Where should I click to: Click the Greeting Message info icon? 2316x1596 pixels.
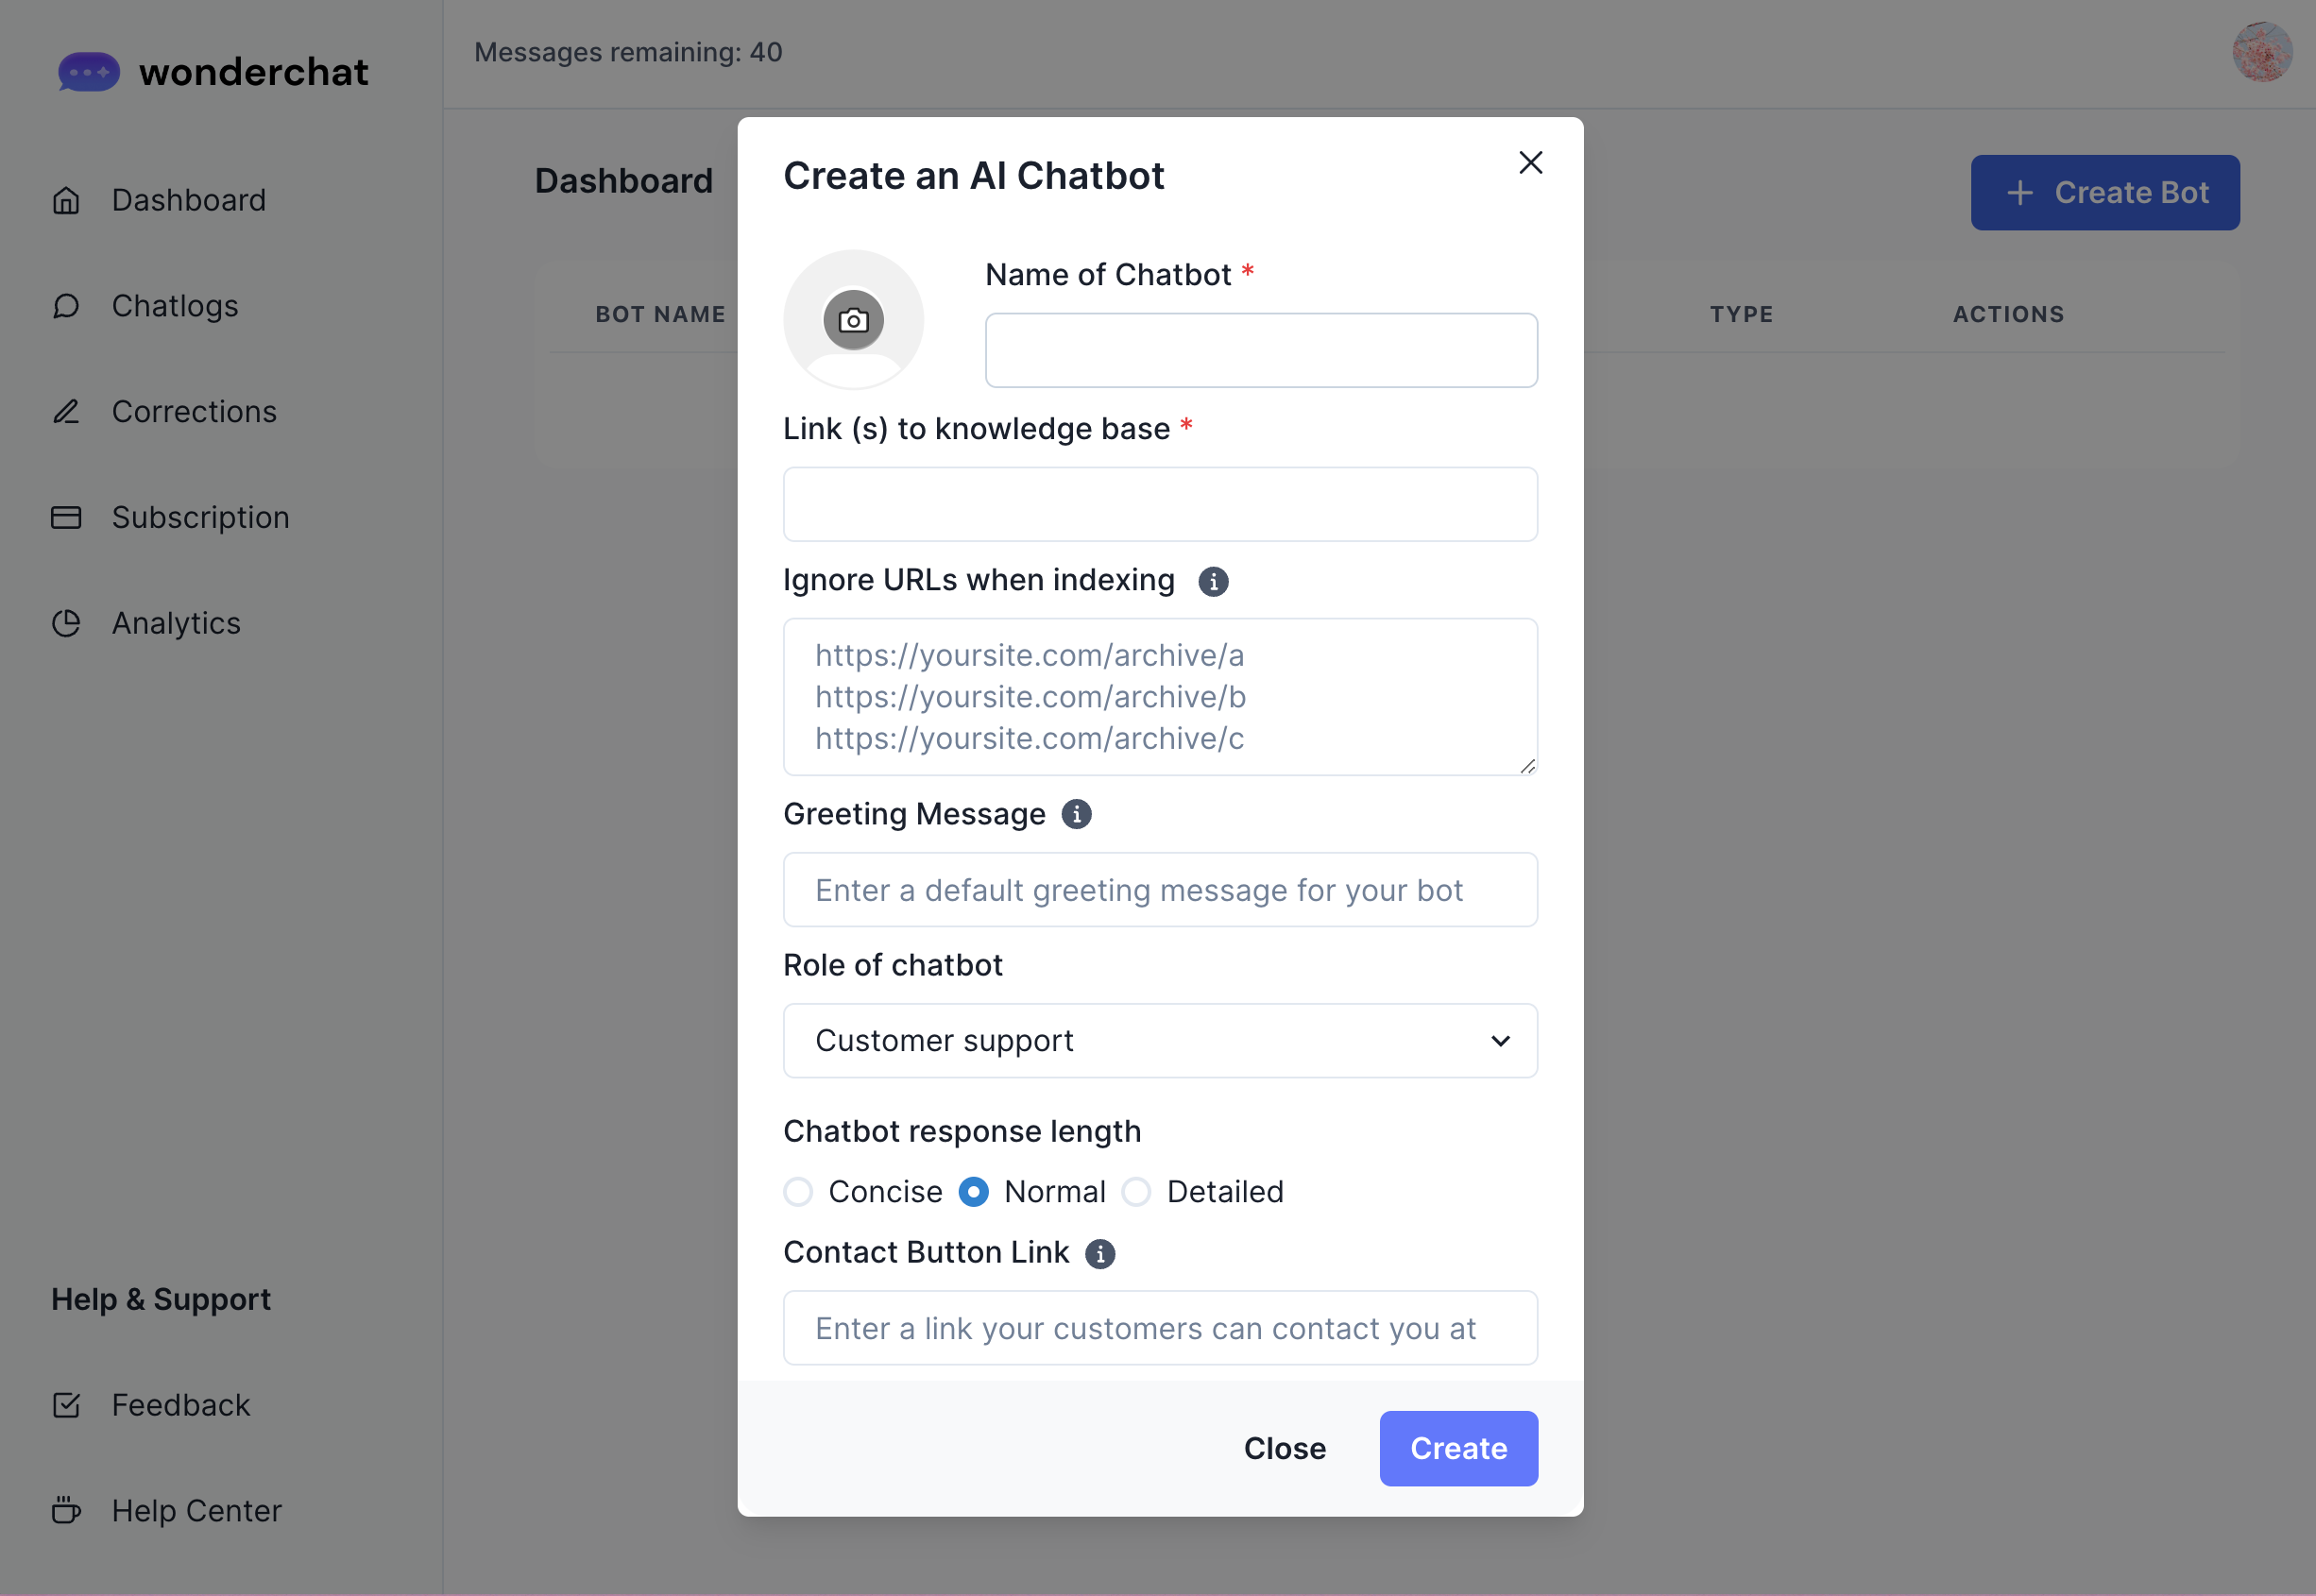click(x=1076, y=814)
